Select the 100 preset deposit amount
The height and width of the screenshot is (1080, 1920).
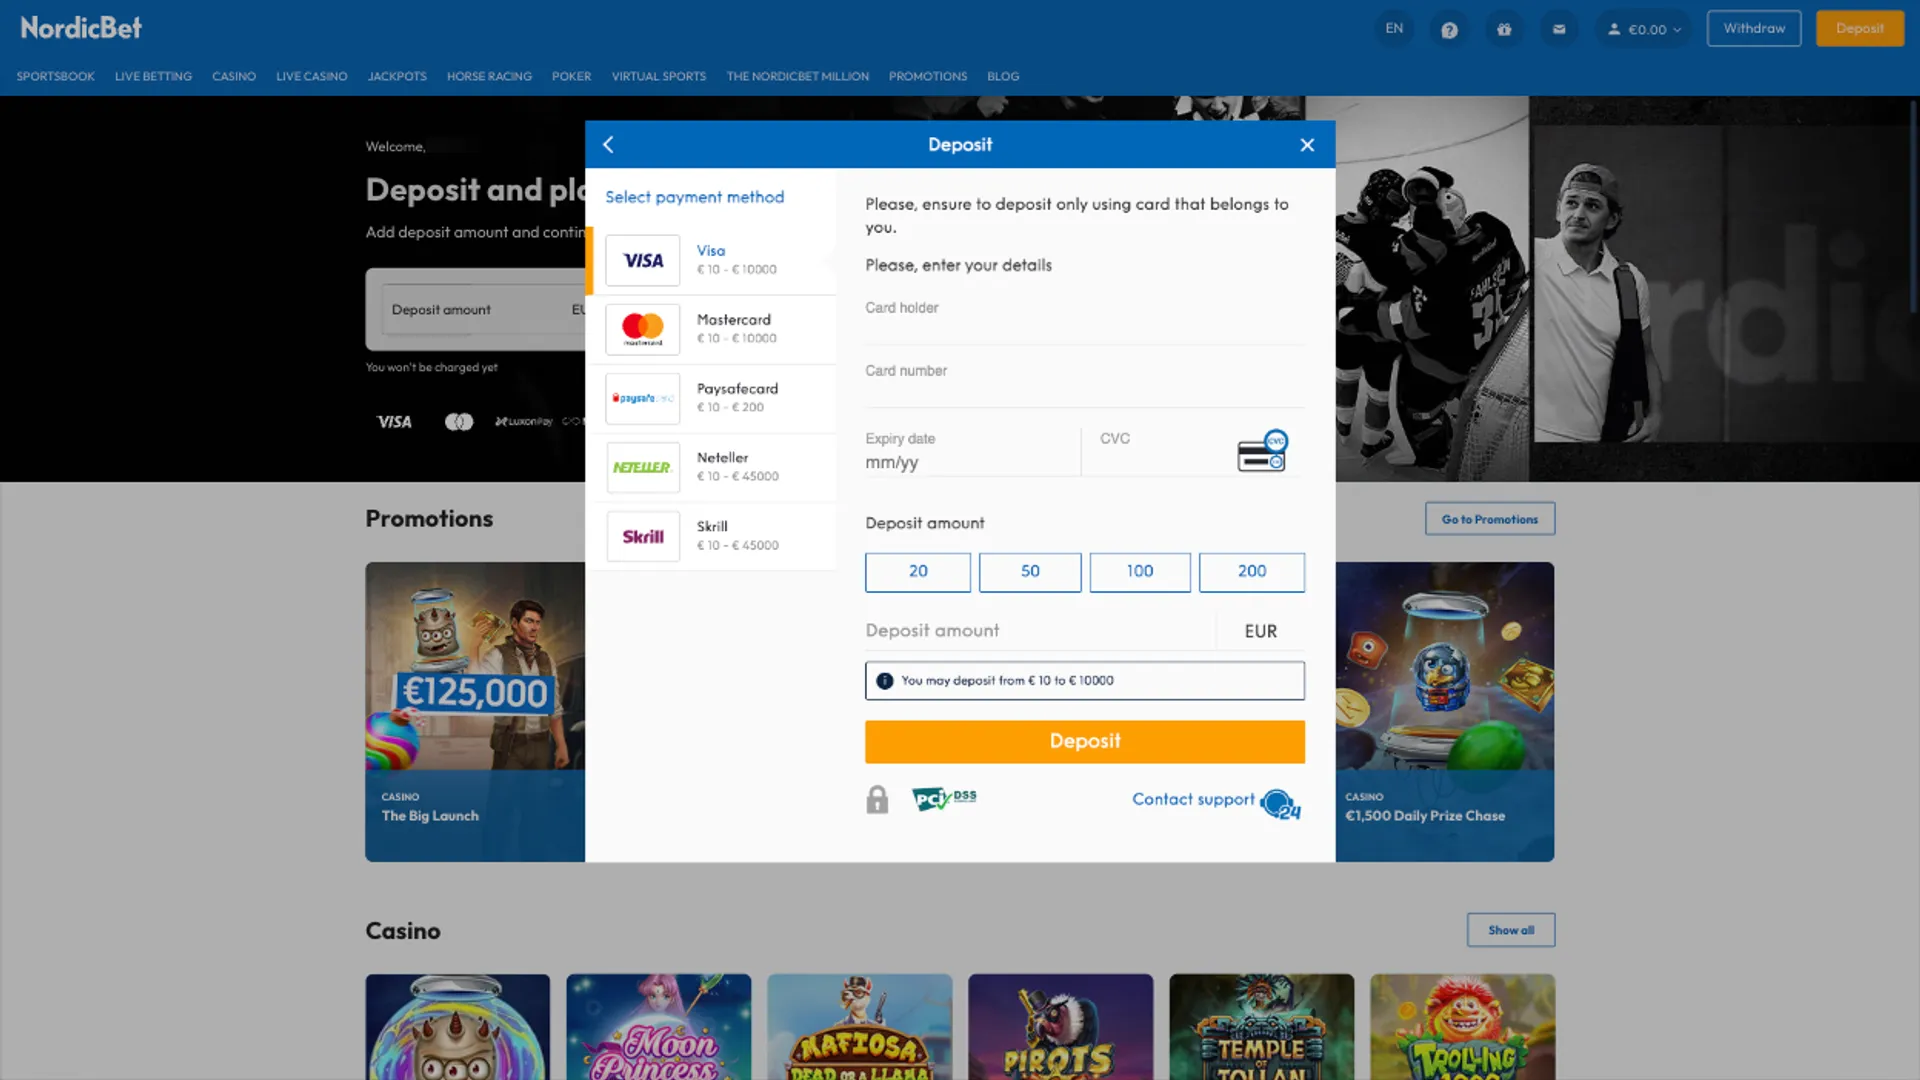tap(1139, 572)
